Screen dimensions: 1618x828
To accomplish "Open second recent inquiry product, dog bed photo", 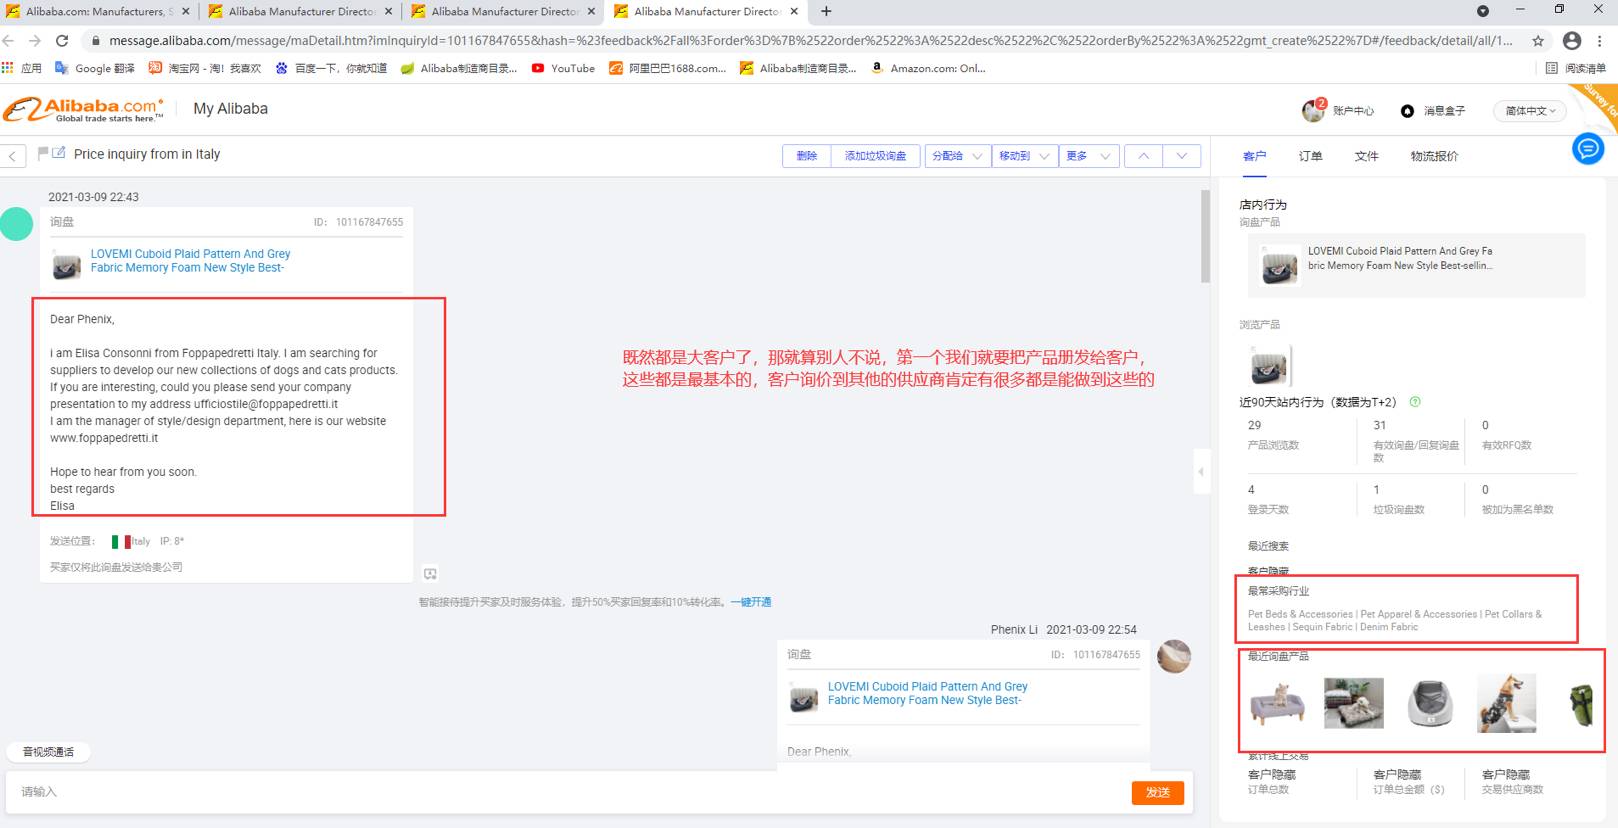I will tap(1354, 704).
